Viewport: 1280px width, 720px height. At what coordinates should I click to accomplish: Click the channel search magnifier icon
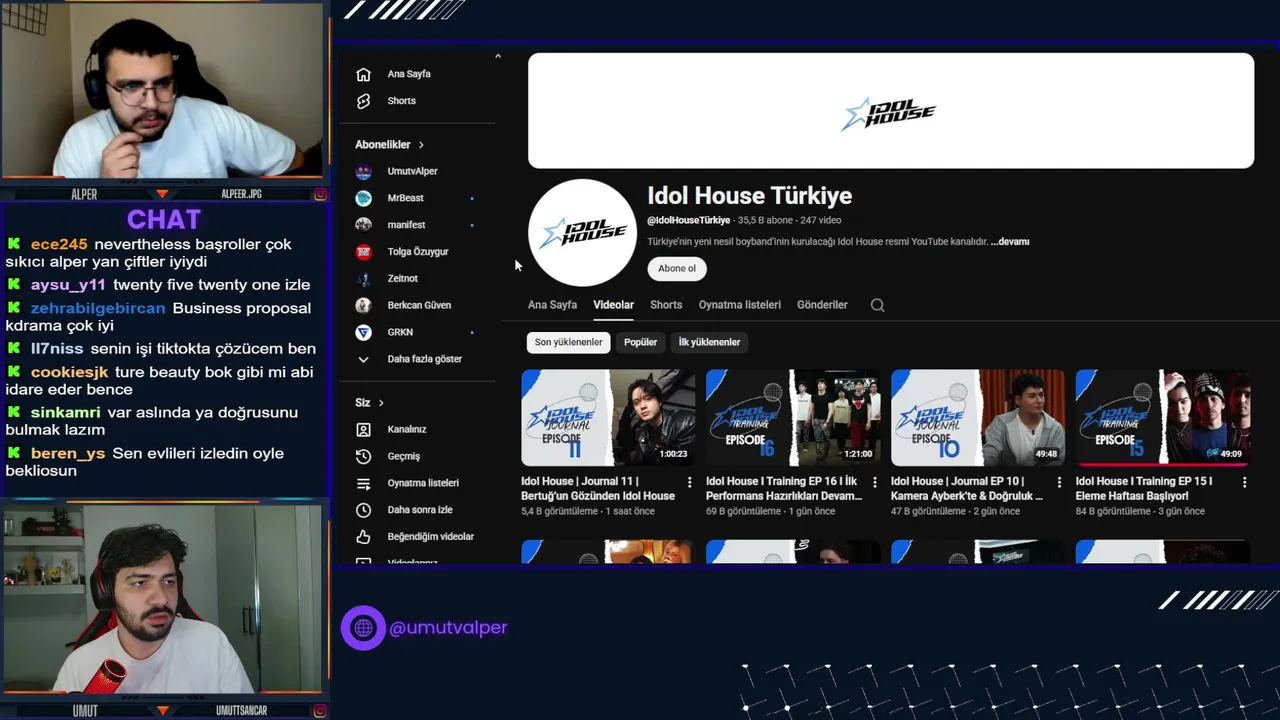[878, 305]
